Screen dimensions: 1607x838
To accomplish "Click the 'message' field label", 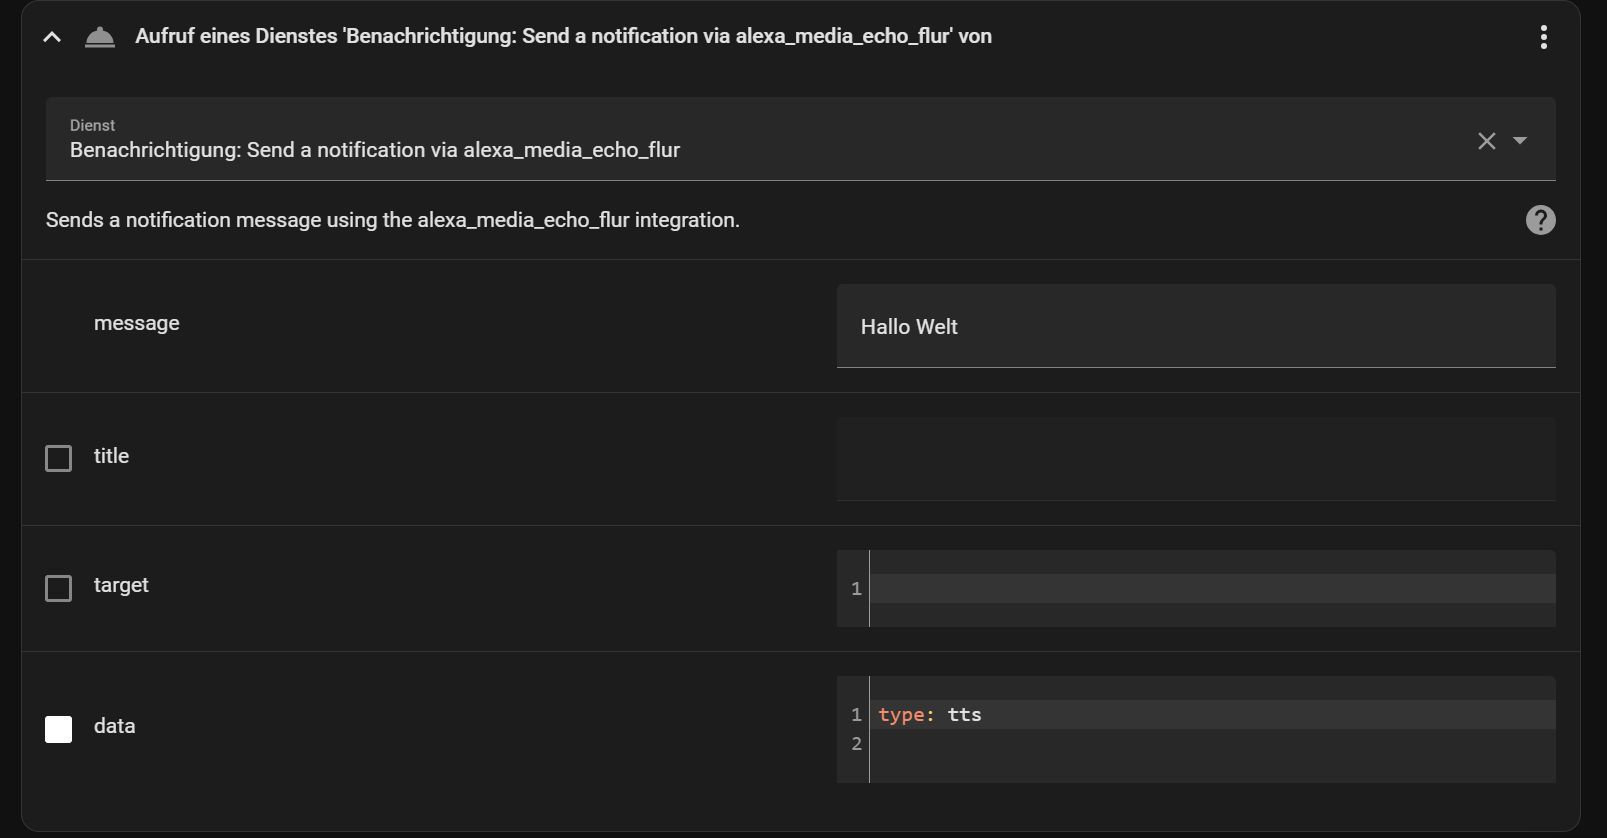I will click(137, 323).
